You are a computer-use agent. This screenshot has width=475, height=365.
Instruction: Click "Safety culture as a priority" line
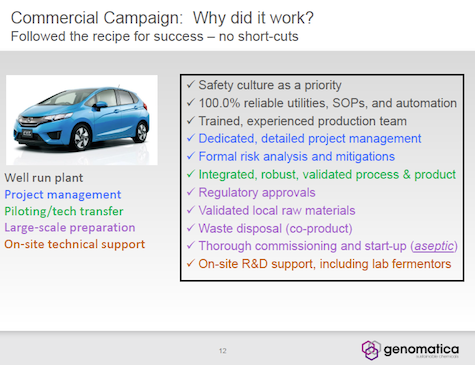pos(270,85)
